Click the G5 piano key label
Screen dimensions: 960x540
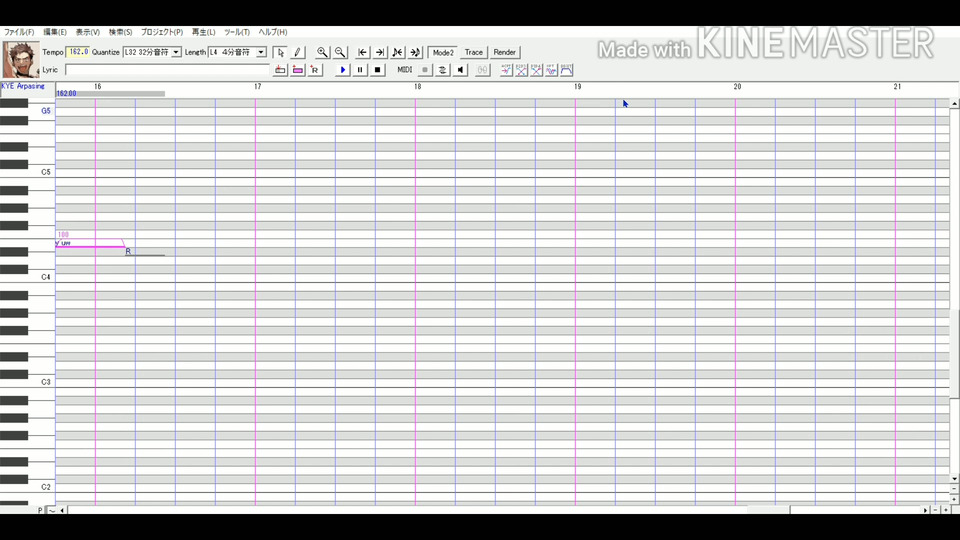pos(46,111)
